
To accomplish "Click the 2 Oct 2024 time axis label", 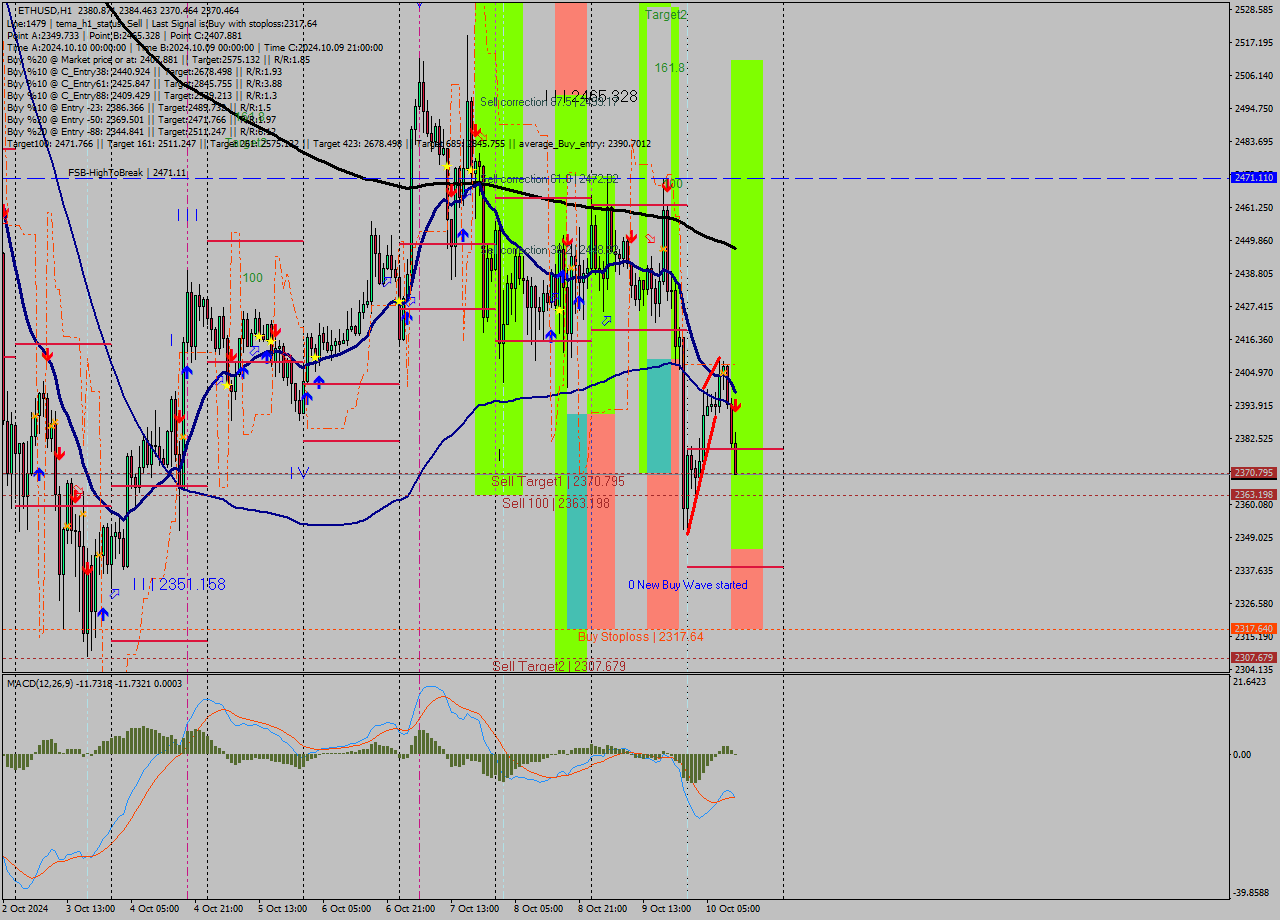I will tap(25, 909).
